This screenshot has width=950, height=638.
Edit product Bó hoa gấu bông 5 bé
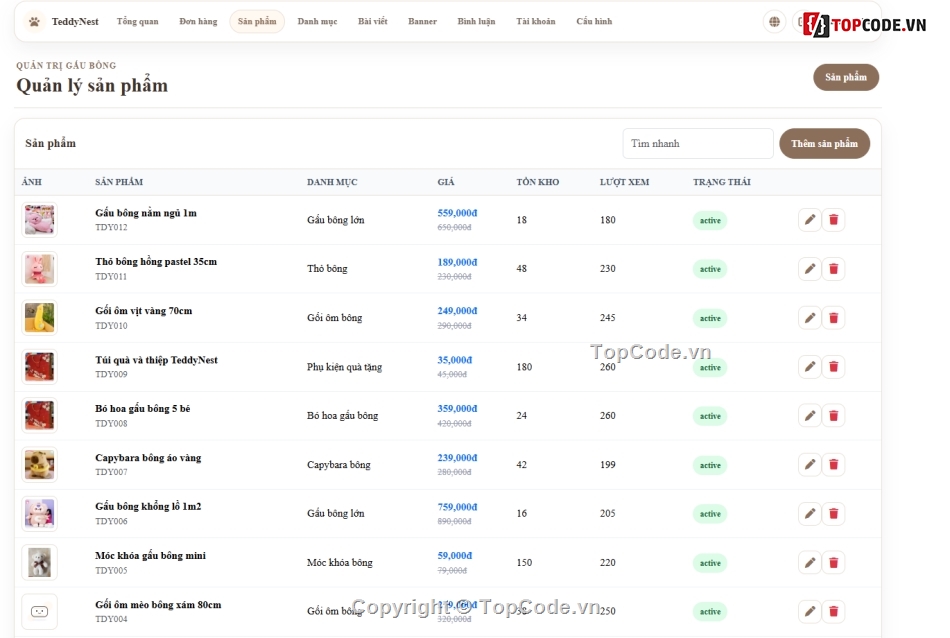point(809,416)
